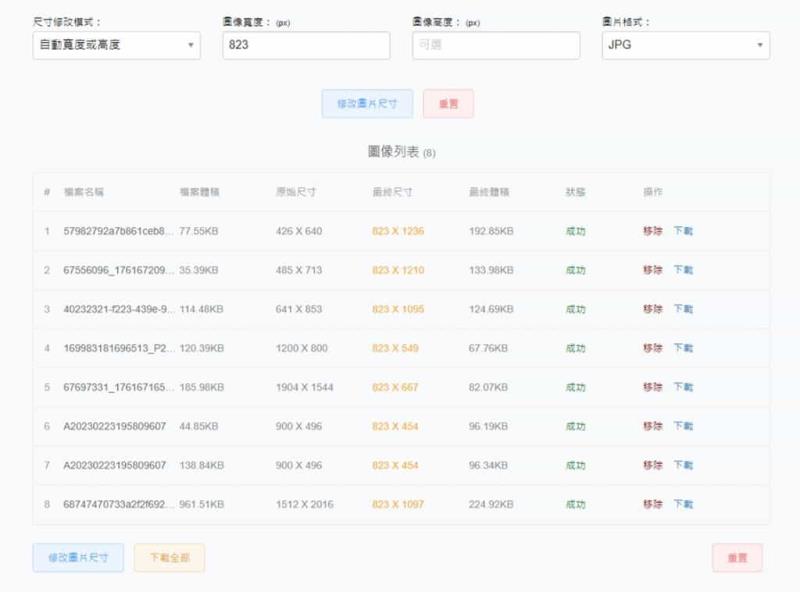The height and width of the screenshot is (592, 800).
Task: Click the final size 823 X 667
Action: (x=395, y=387)
